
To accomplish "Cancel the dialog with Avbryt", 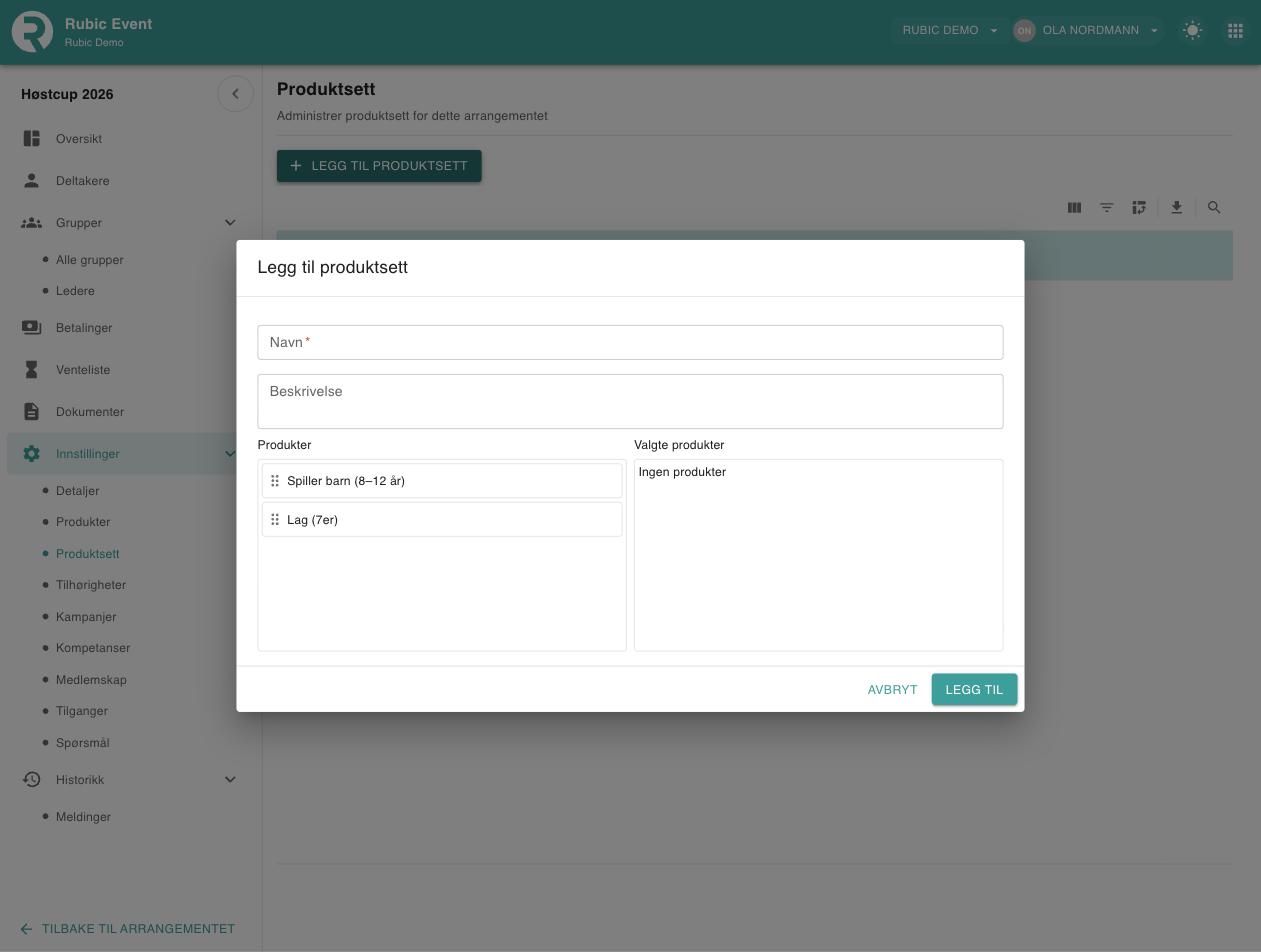I will tap(892, 690).
